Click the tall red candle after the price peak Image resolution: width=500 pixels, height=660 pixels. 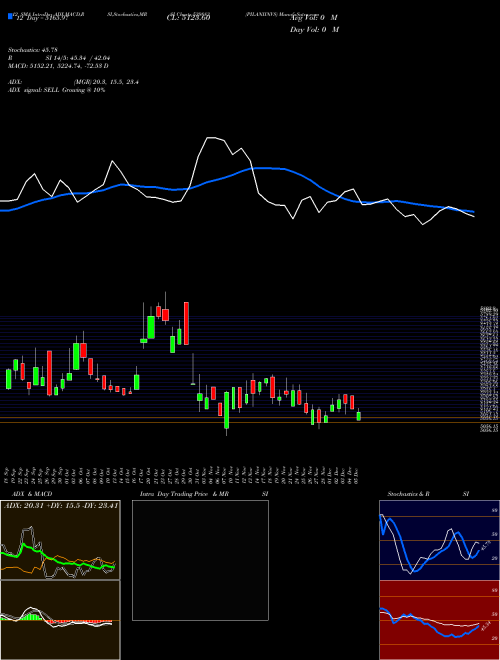(186, 323)
